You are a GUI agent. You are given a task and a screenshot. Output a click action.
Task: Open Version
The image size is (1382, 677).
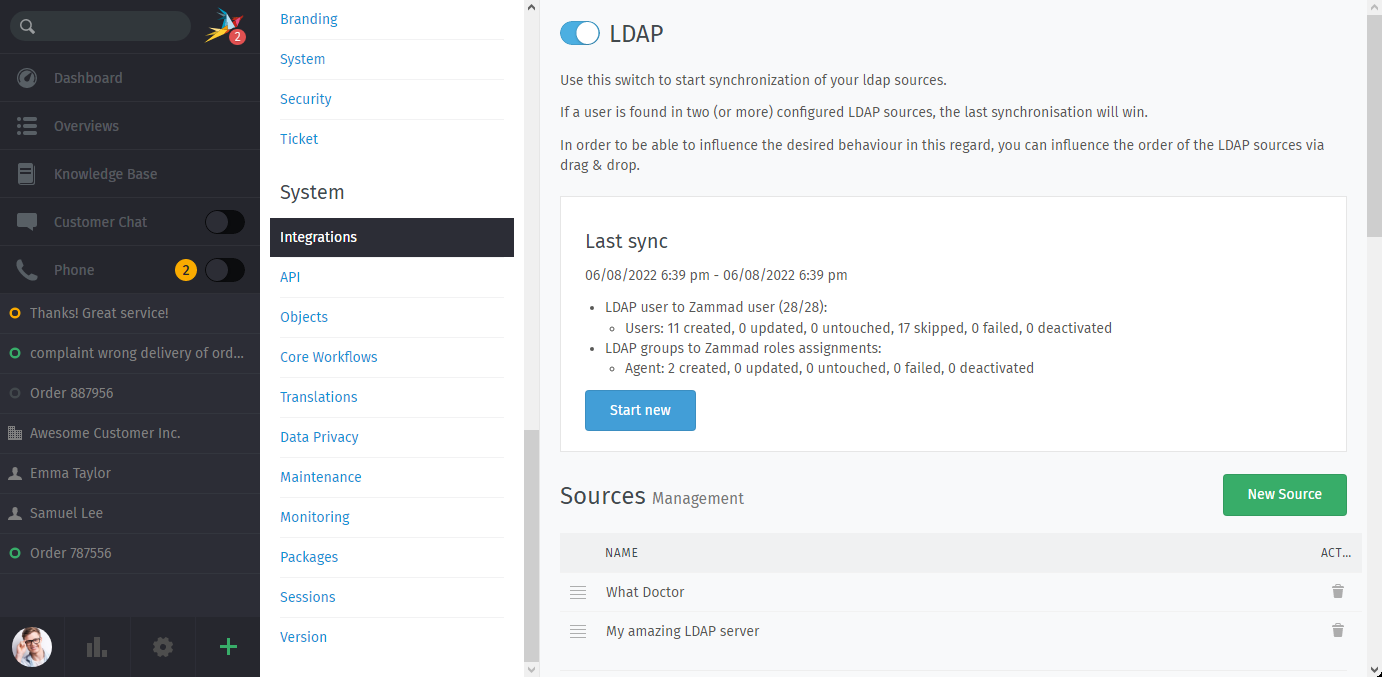click(x=304, y=637)
